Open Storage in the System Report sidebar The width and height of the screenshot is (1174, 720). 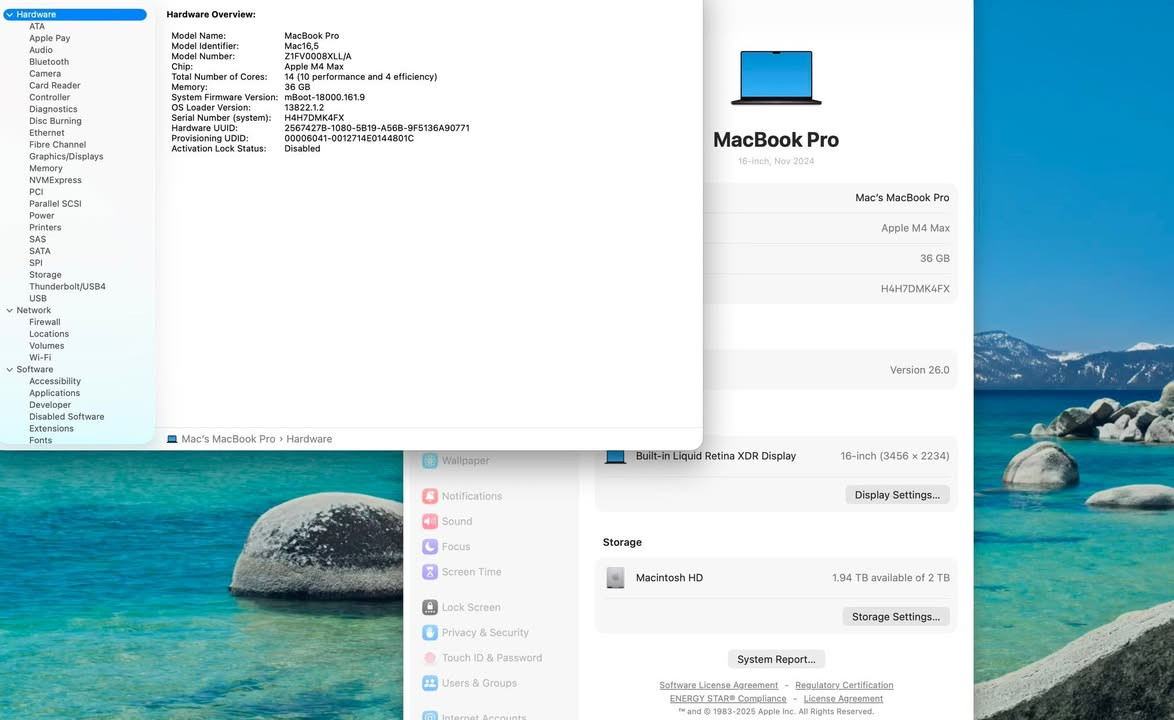[x=45, y=275]
